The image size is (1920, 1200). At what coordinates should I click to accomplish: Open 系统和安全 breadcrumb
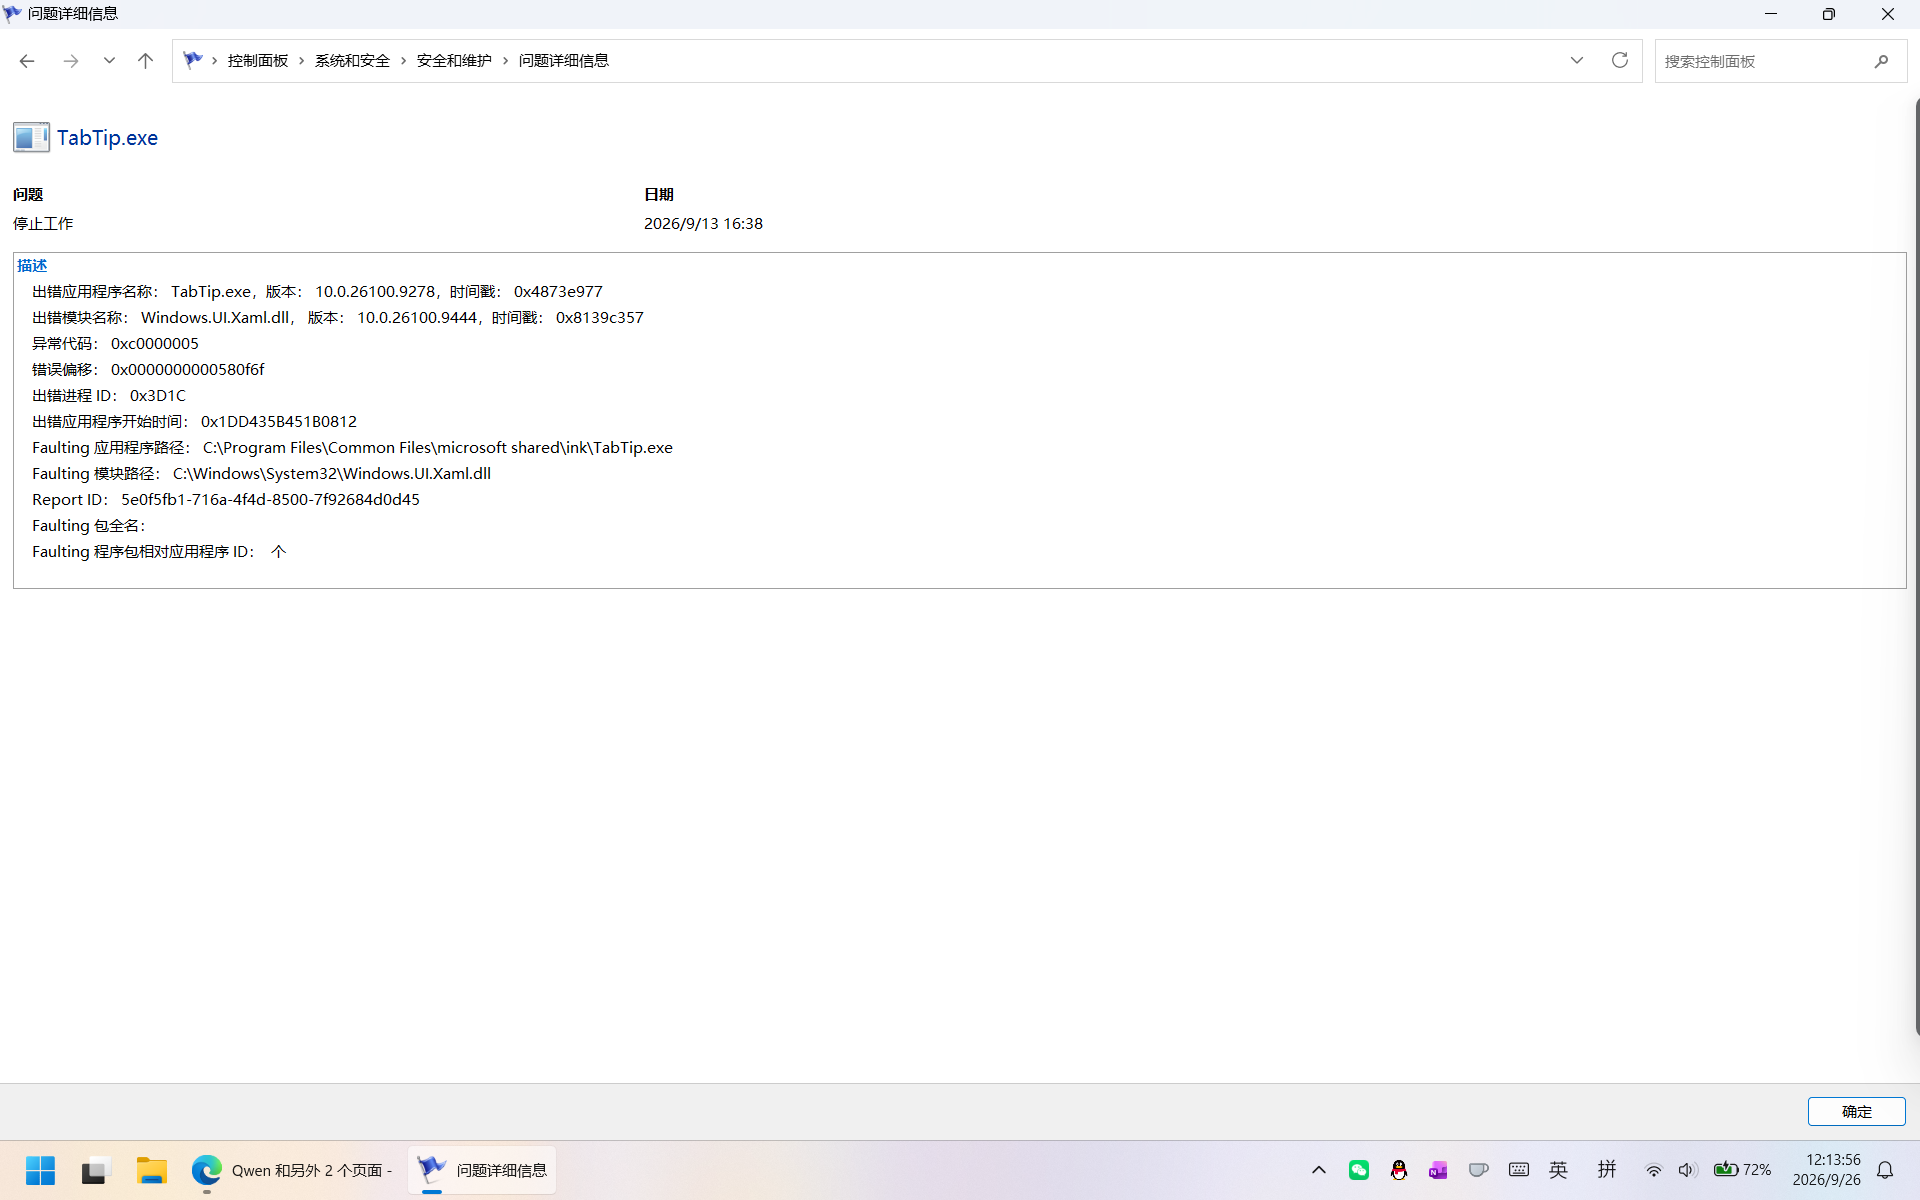tap(352, 61)
